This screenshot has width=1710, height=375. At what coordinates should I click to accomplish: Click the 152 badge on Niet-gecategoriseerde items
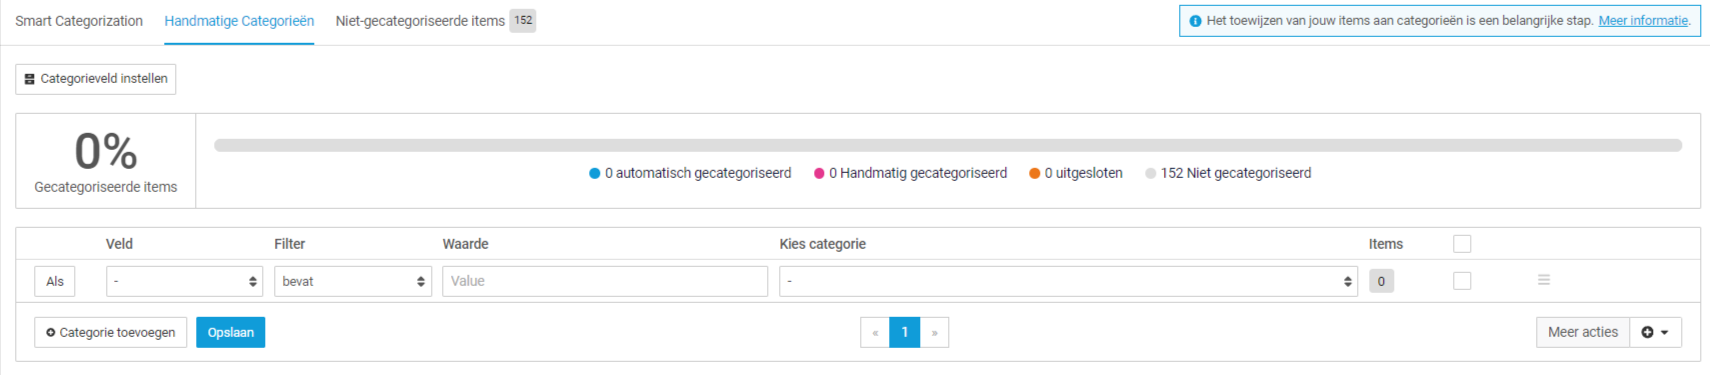tap(523, 20)
